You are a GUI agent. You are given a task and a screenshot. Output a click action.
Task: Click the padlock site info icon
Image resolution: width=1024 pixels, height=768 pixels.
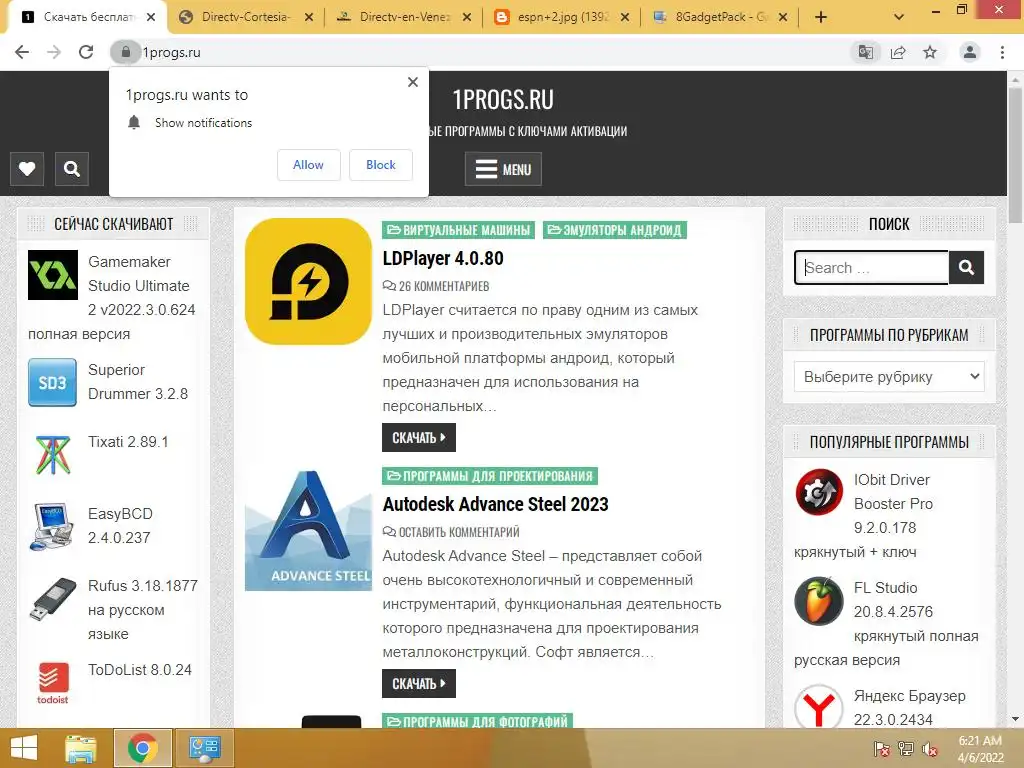point(125,52)
